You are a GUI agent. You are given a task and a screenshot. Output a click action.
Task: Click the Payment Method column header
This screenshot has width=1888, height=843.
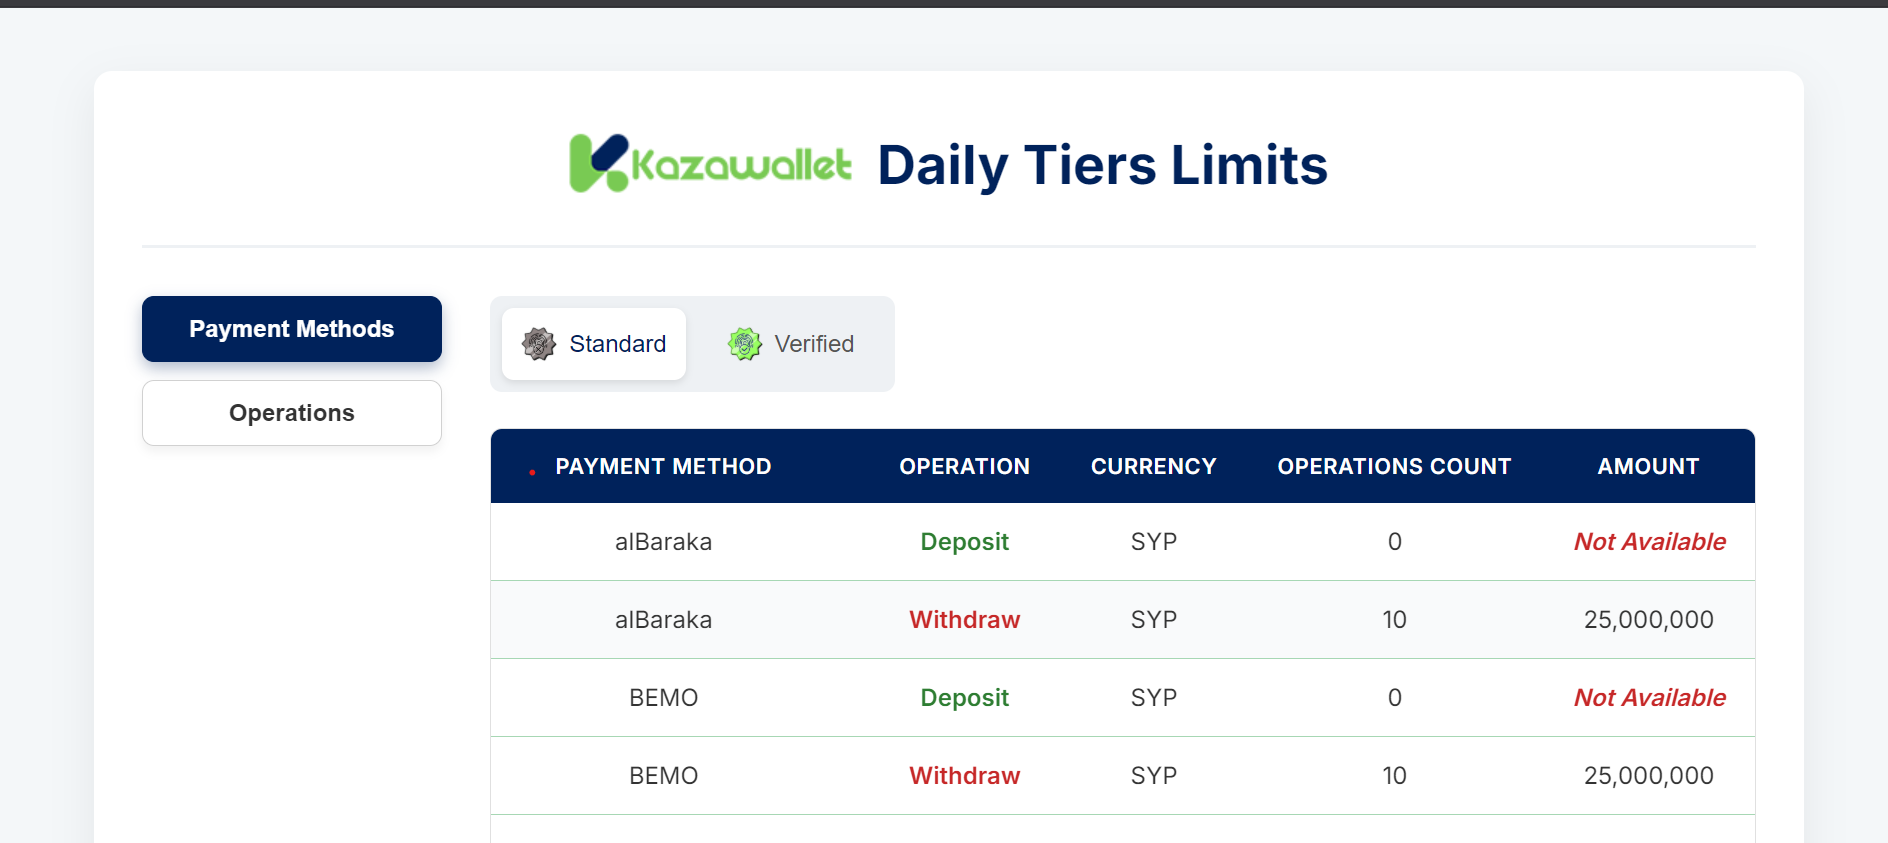coord(663,467)
